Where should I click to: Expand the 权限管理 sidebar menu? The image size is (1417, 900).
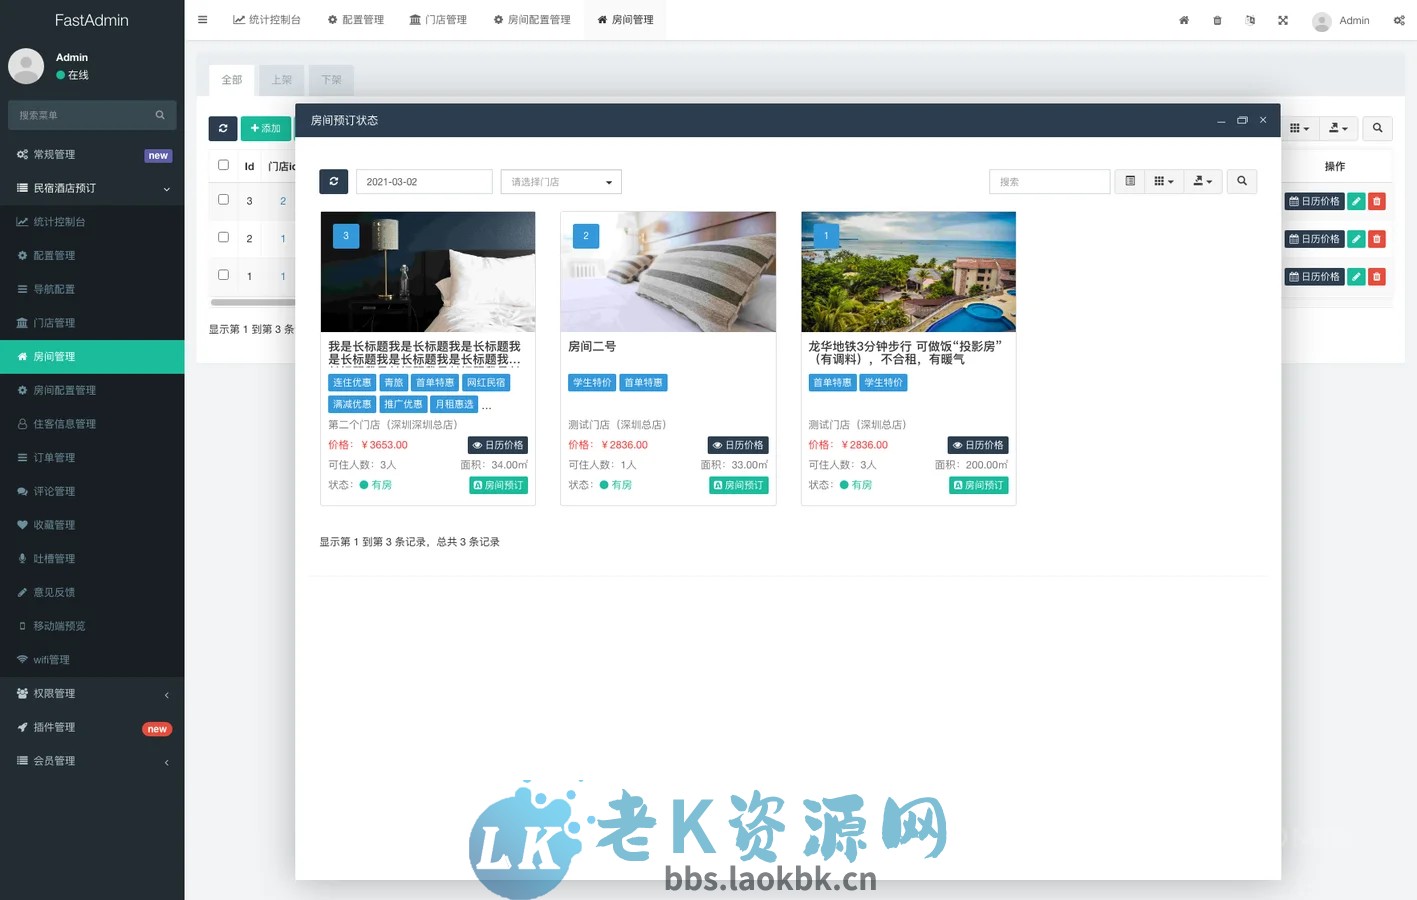pyautogui.click(x=92, y=693)
